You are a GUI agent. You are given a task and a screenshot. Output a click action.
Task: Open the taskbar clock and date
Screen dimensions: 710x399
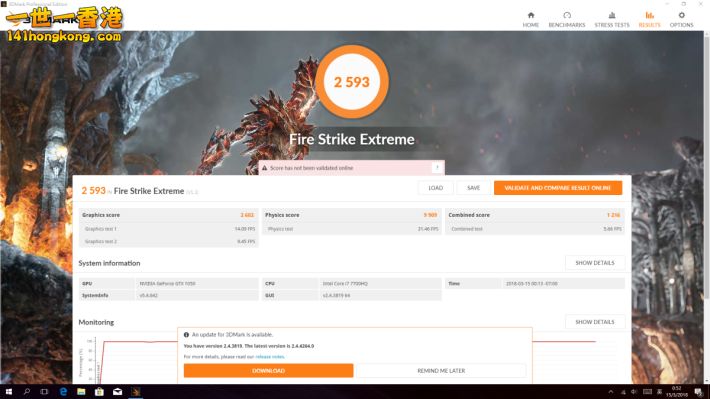[676, 392]
